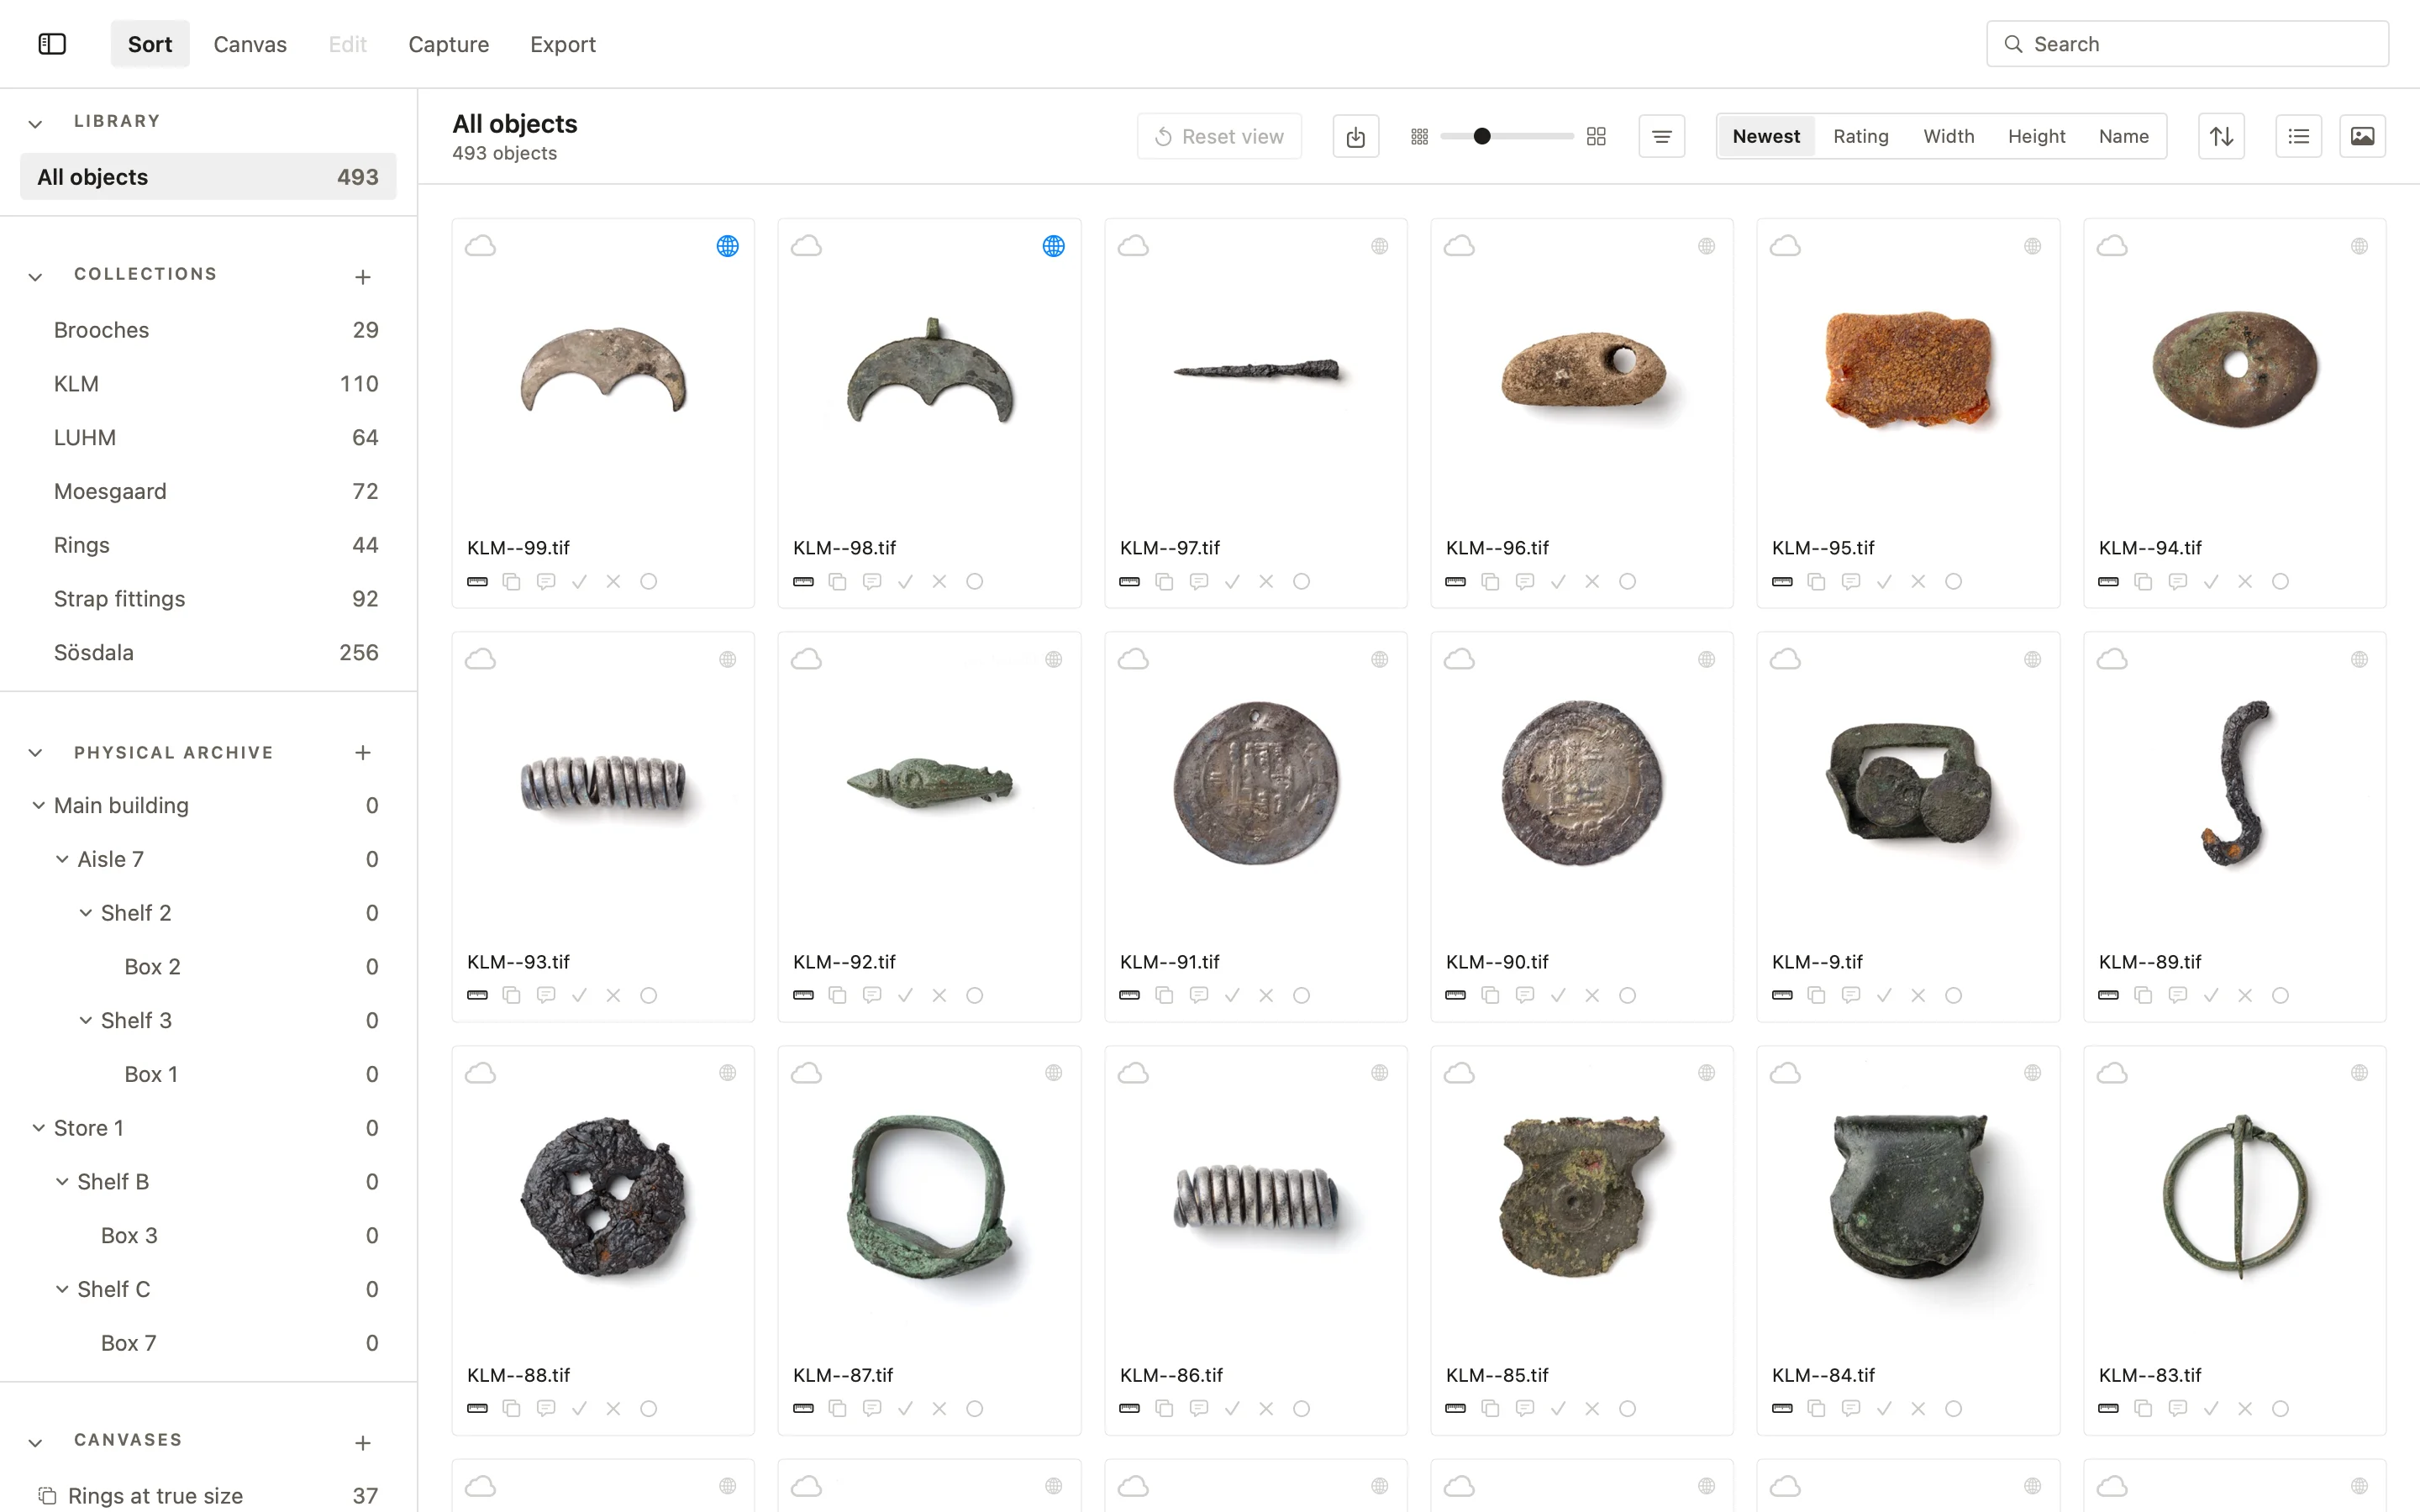Click the cloud icon on KLM--99.tif
Image resolution: width=2420 pixels, height=1512 pixels.
[480, 246]
